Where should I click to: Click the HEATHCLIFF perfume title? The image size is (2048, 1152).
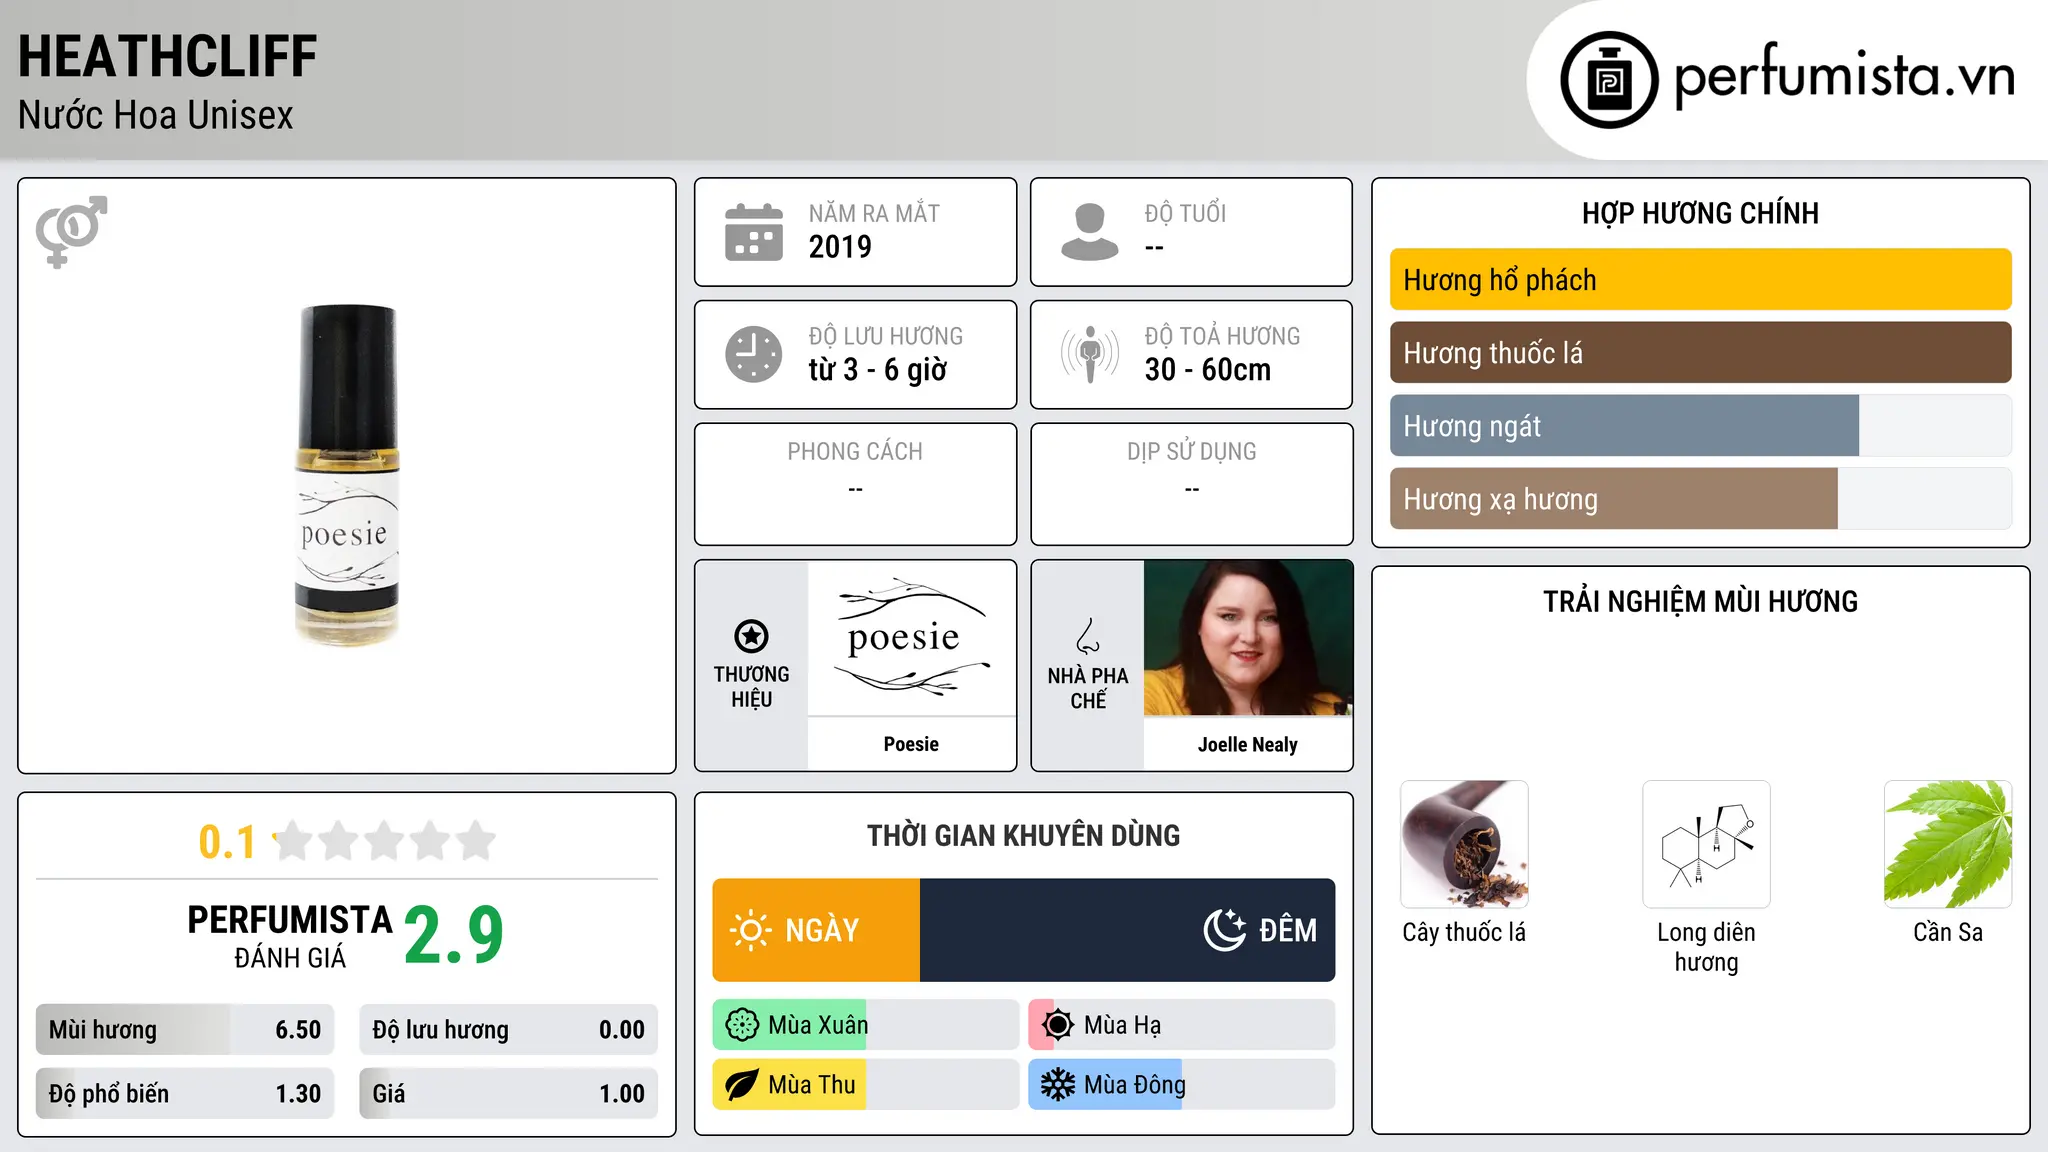[167, 57]
